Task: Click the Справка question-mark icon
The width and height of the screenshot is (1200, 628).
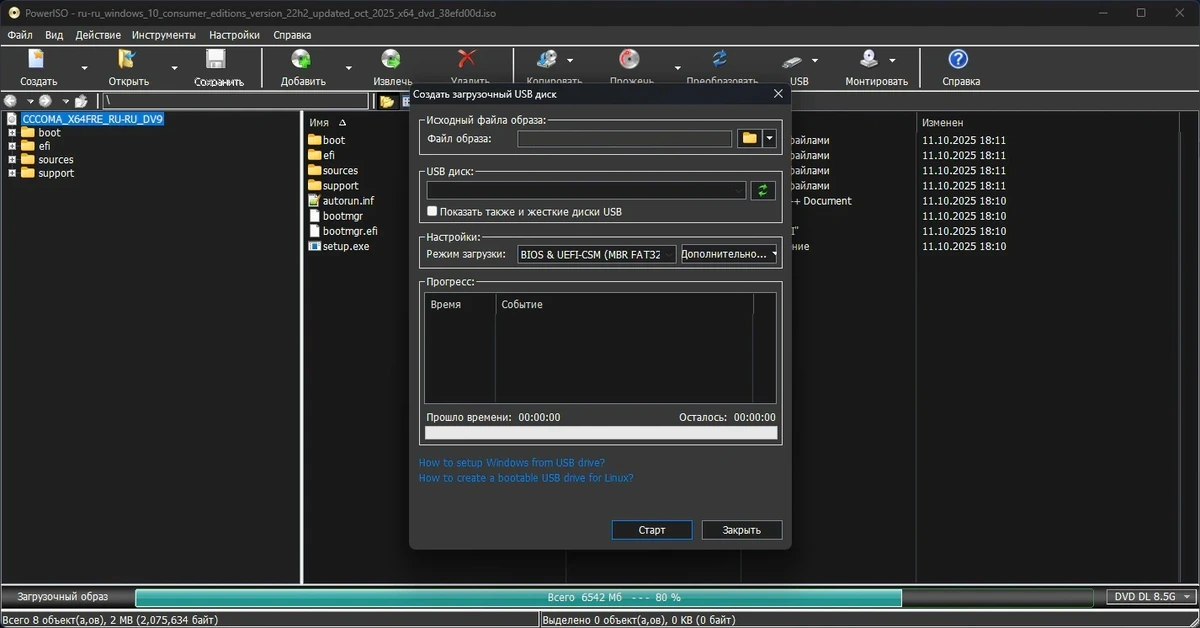Action: pos(958,60)
